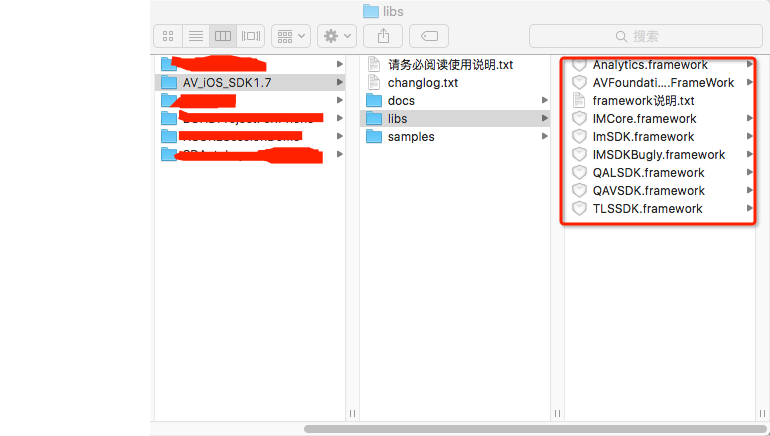
Task: Select the libs folder row
Action: (455, 118)
